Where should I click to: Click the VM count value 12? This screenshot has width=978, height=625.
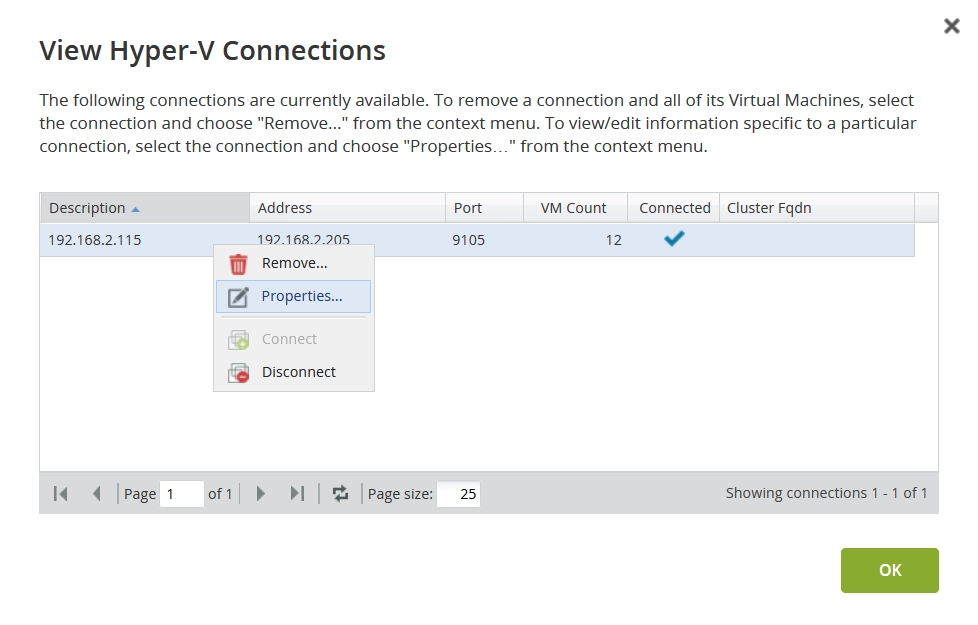(x=613, y=240)
